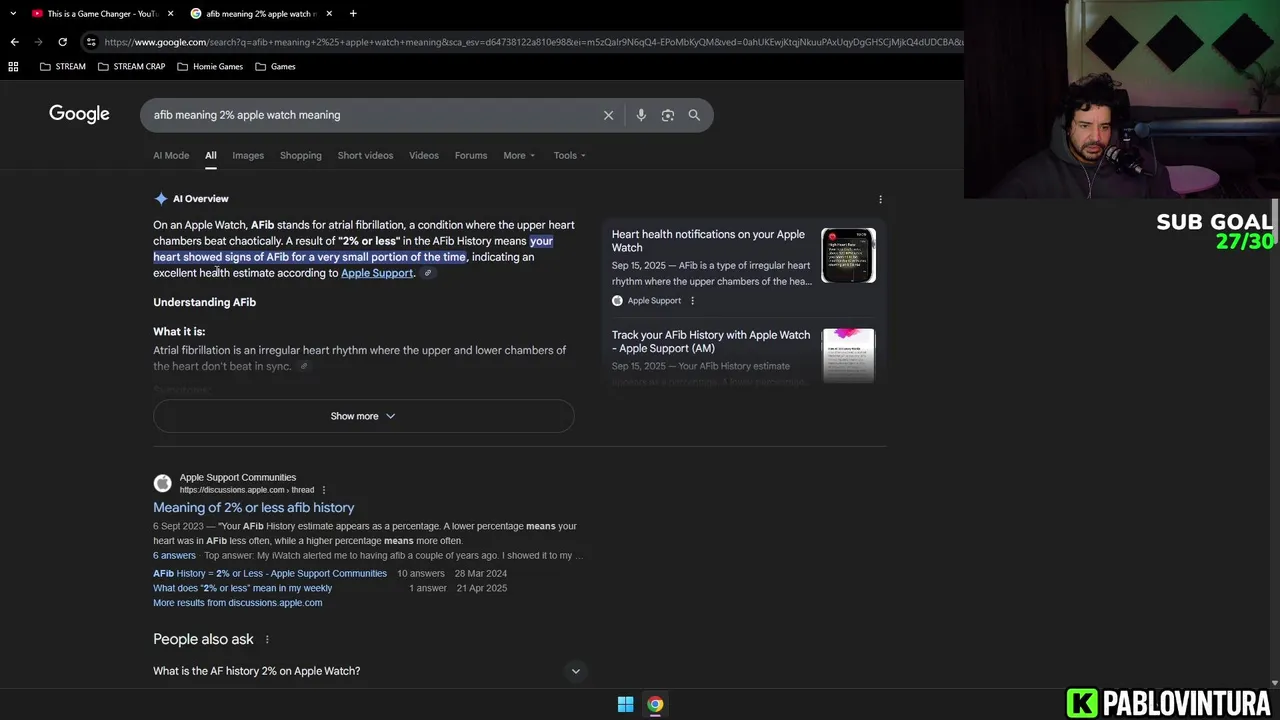Click the source link icon after Apple Support
Screen dimensions: 1280x720
[x=428, y=273]
